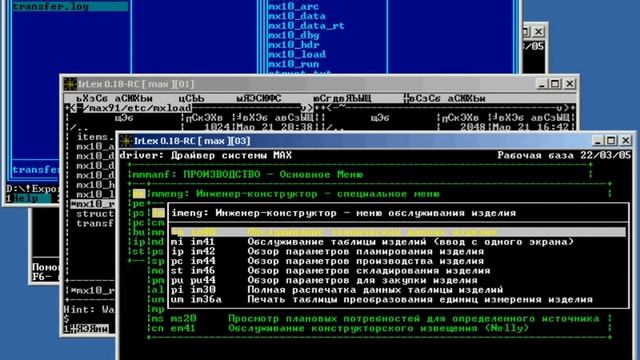
Task: Click 'driver: Драйвер системы MAX' header text
Action: click(205, 156)
